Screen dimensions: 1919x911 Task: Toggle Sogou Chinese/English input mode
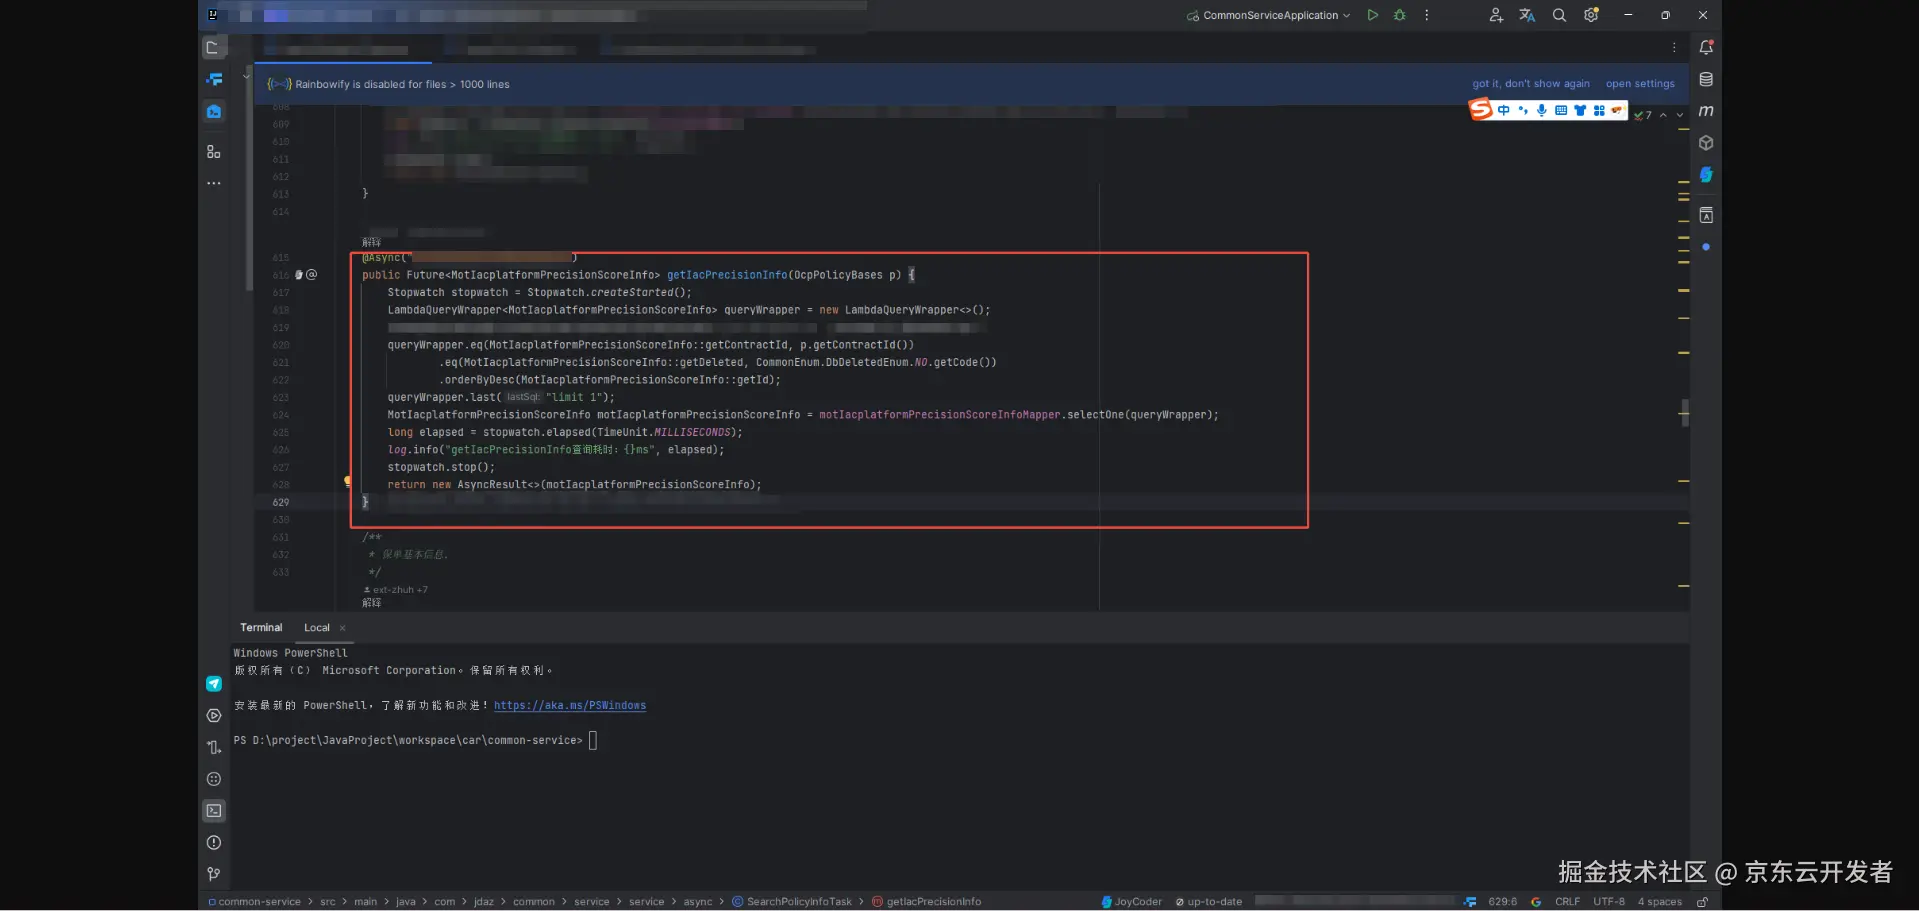(x=1503, y=110)
